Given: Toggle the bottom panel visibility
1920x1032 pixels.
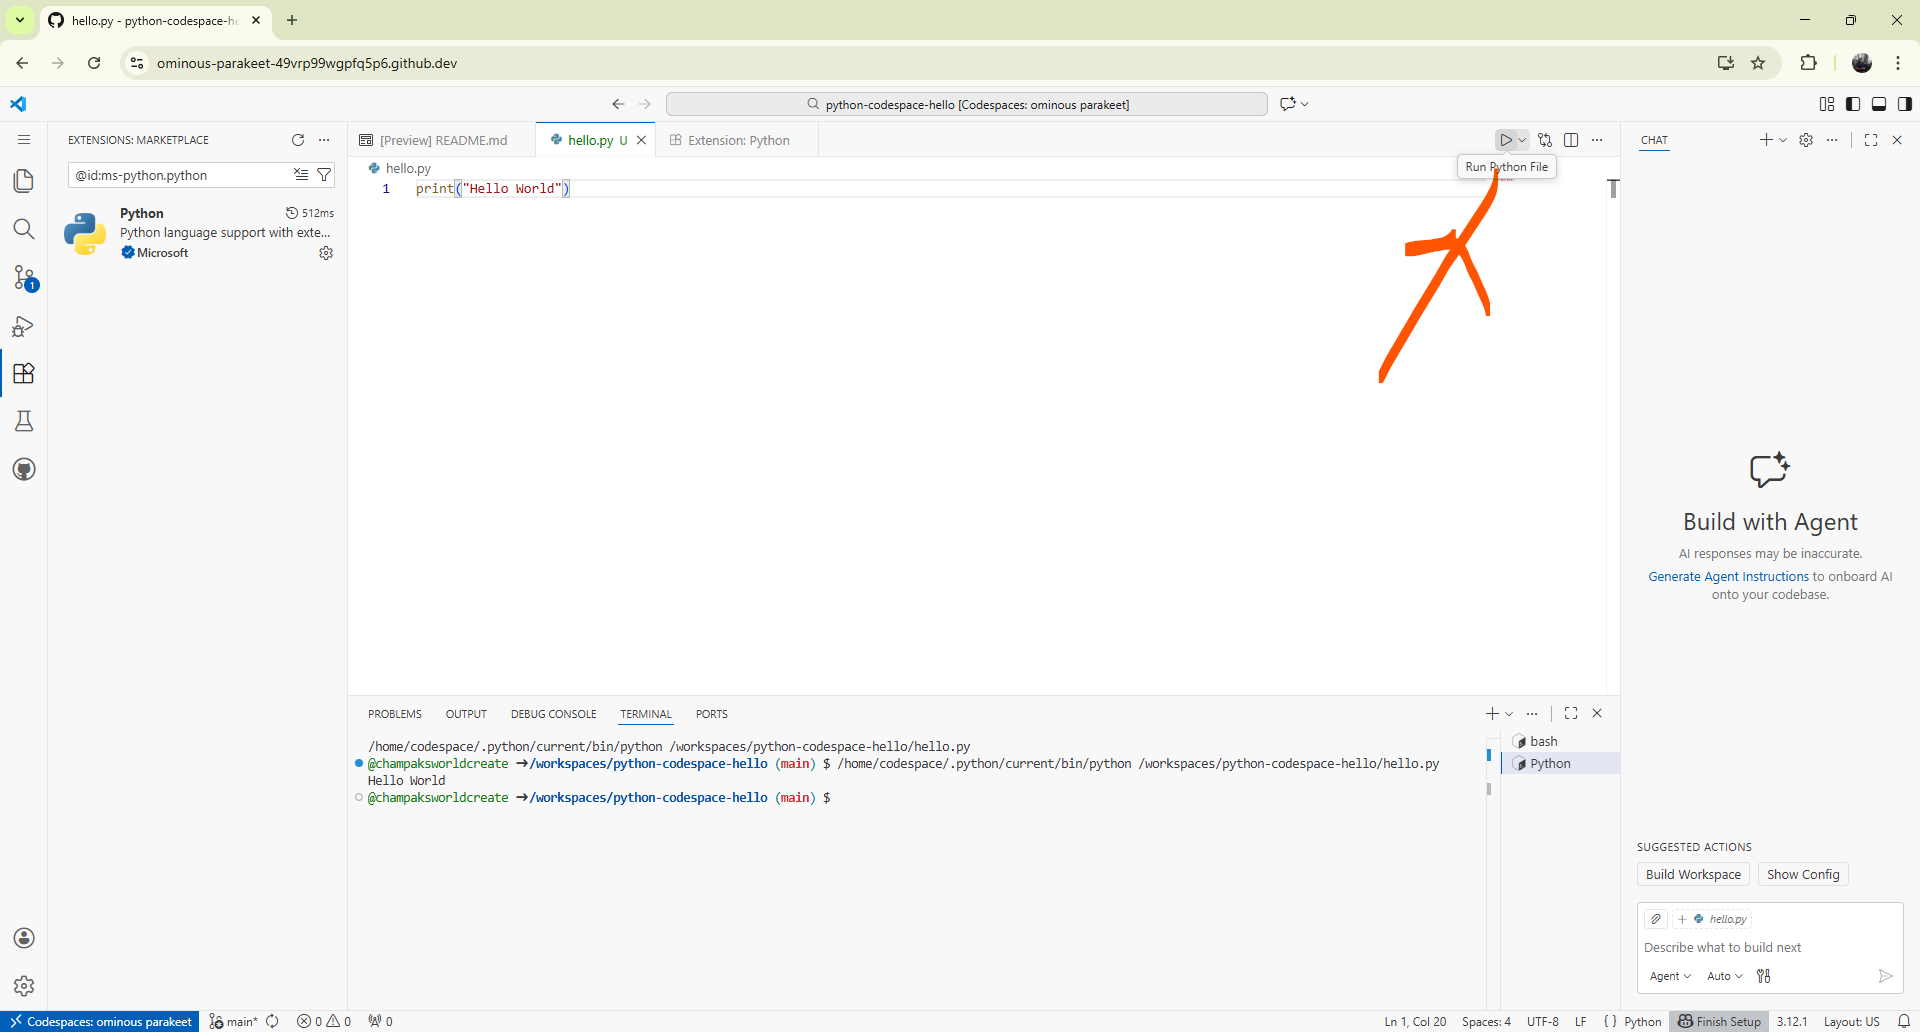Looking at the screenshot, I should tap(1879, 104).
